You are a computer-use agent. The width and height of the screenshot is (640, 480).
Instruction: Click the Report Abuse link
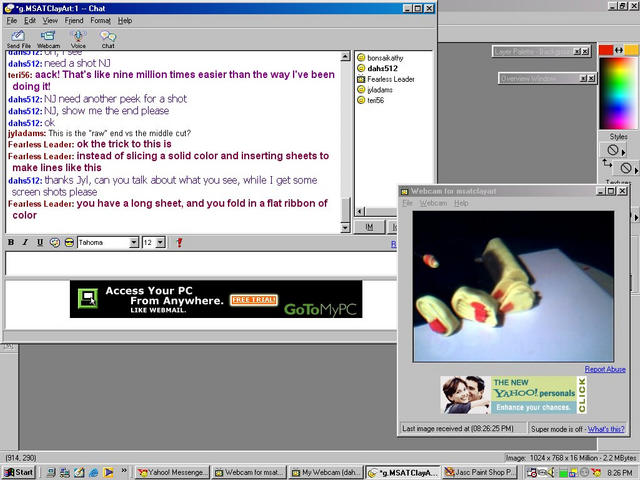point(605,369)
